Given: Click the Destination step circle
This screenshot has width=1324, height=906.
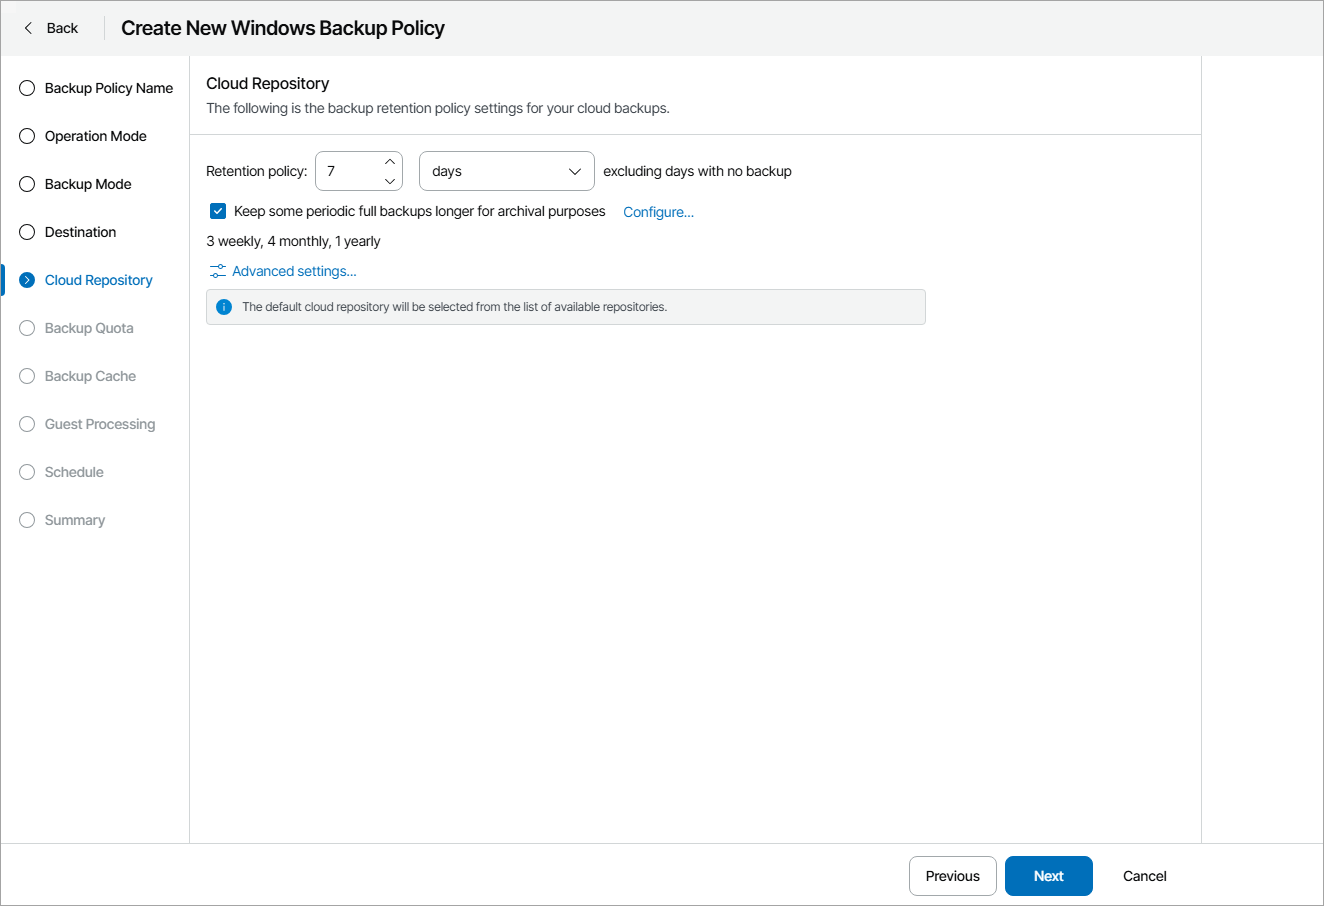Looking at the screenshot, I should click(27, 232).
